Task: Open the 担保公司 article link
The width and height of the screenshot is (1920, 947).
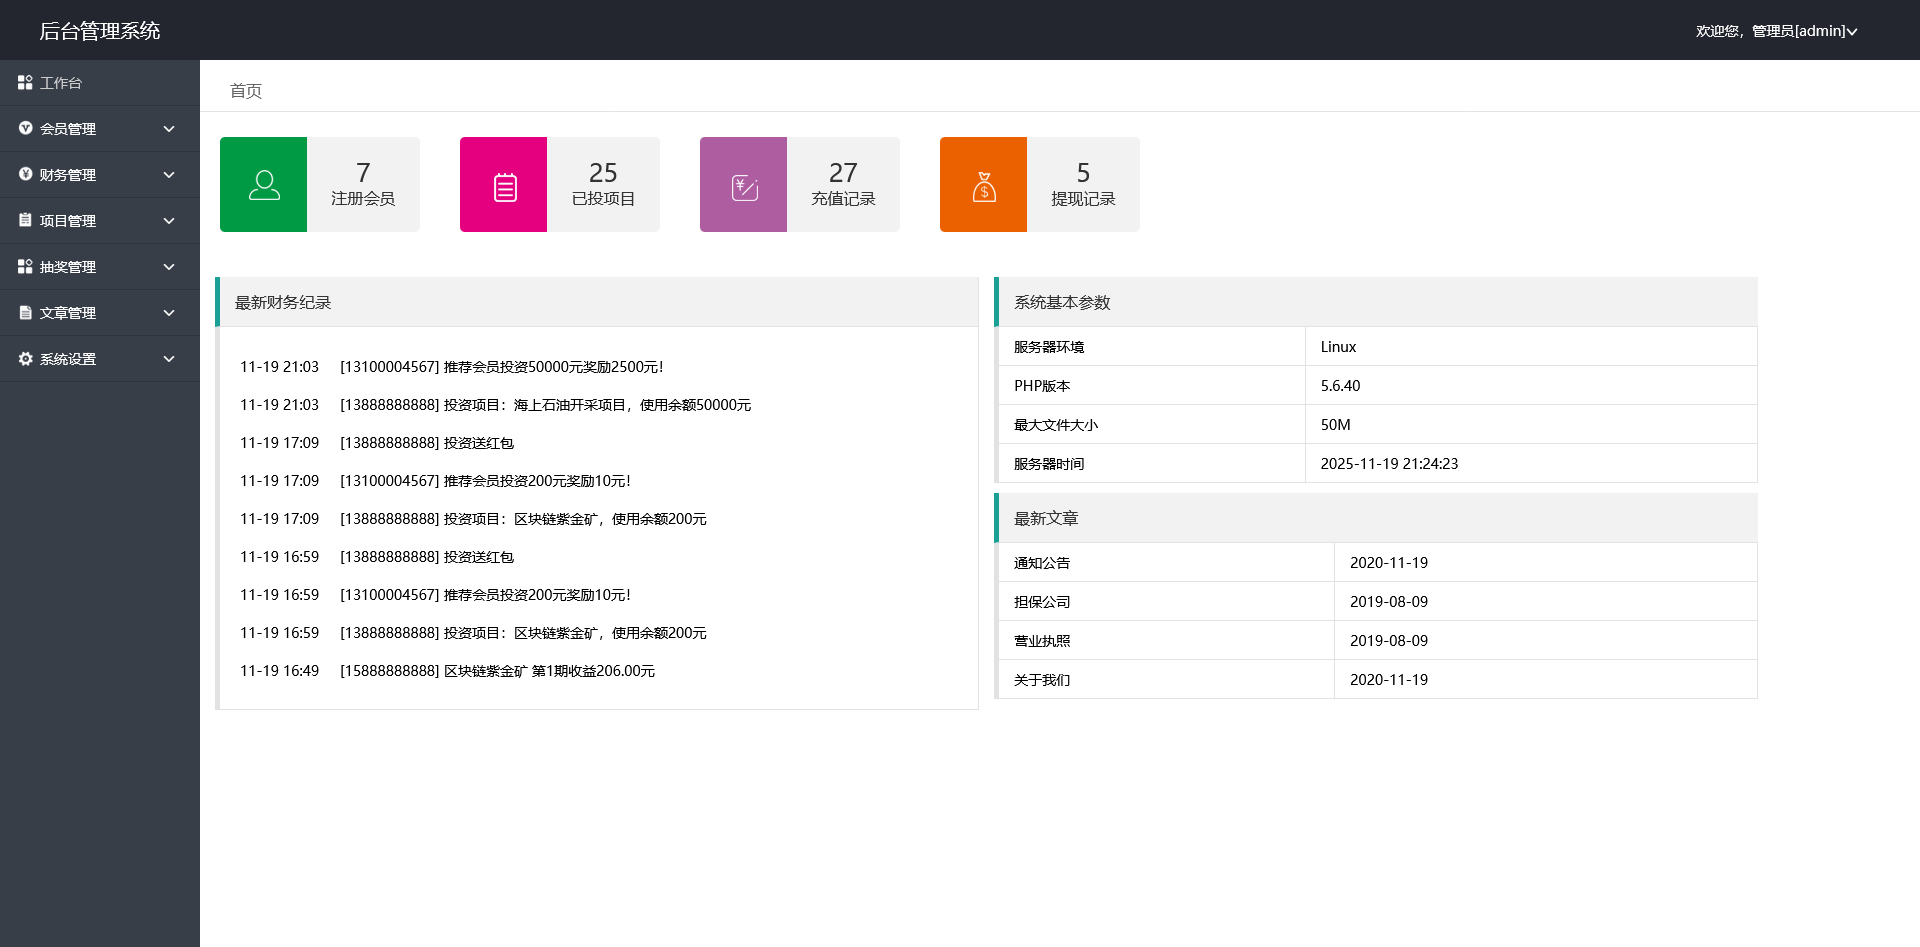Action: point(1042,602)
